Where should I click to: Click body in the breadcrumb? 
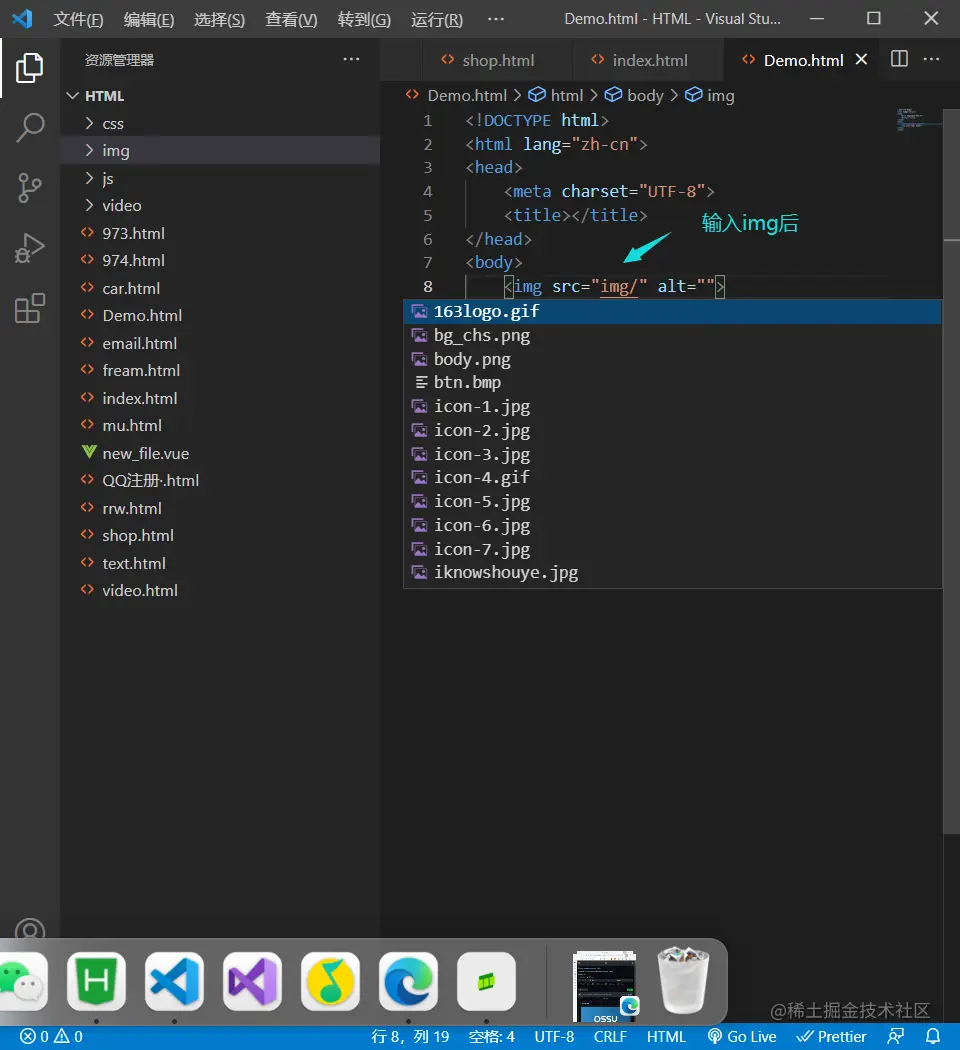click(634, 96)
